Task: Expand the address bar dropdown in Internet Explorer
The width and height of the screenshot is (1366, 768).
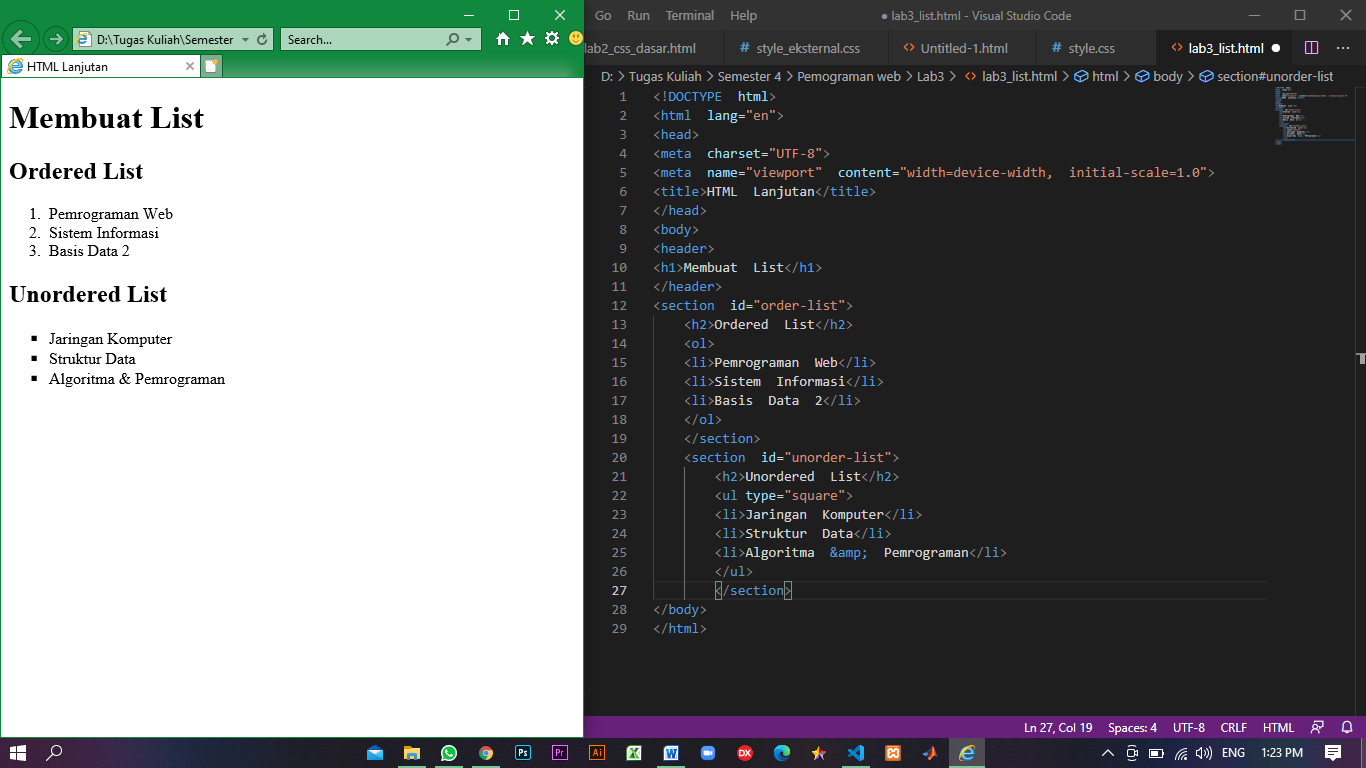Action: pyautogui.click(x=246, y=40)
